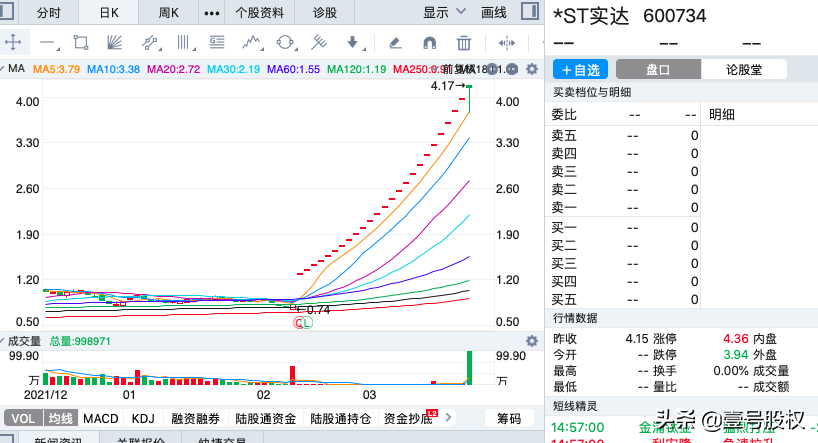This screenshot has height=443, width=818.
Task: Click the 总量:998971 volume total text
Action: [x=80, y=341]
